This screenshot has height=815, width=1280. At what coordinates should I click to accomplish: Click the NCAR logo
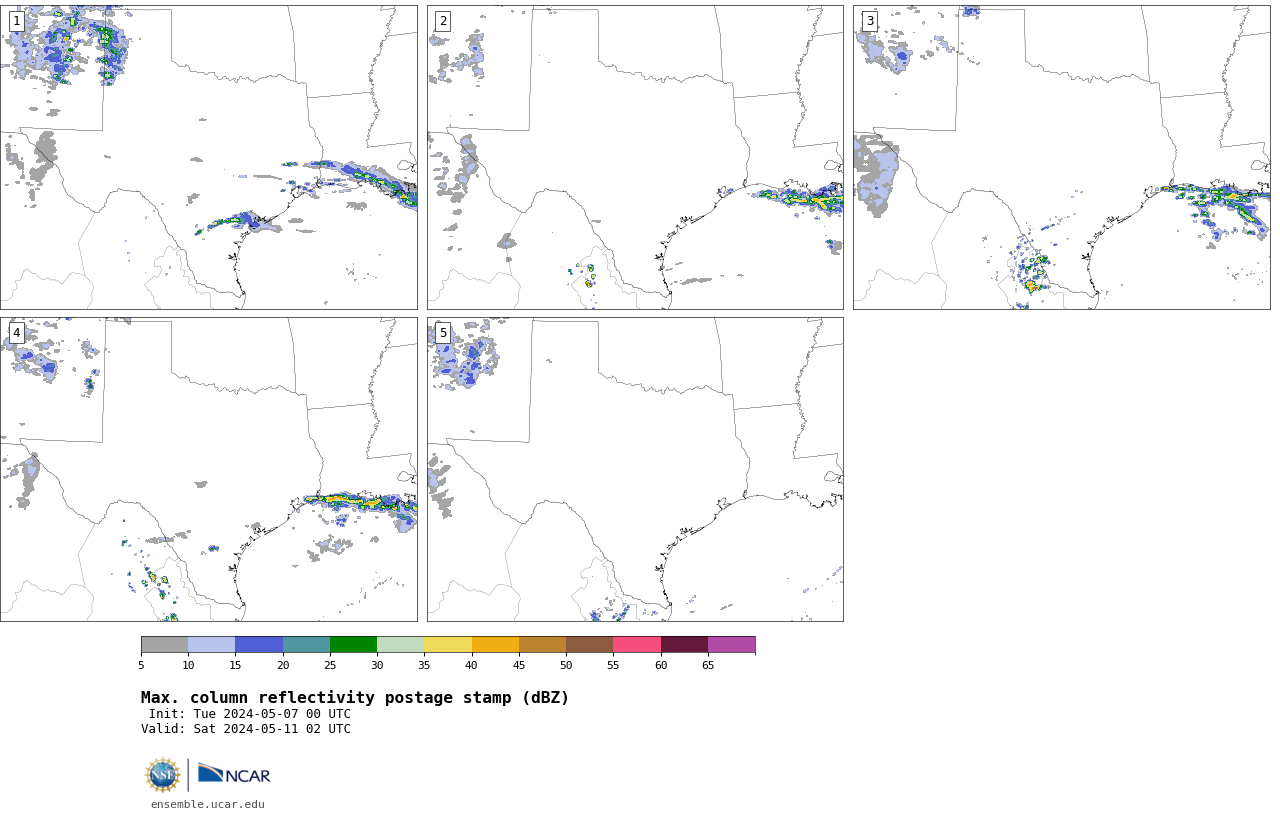click(234, 774)
